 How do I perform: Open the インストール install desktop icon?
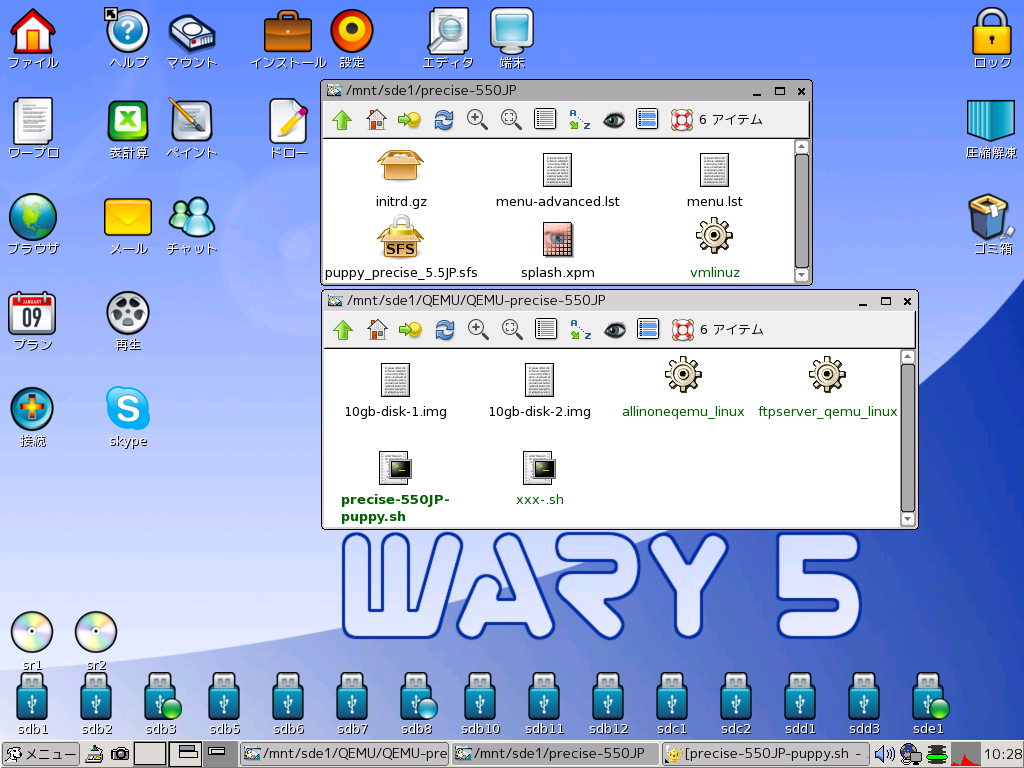click(x=288, y=39)
